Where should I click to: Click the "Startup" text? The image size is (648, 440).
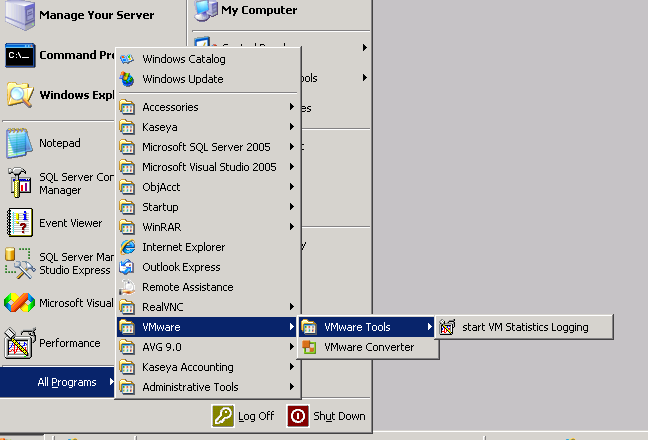tap(160, 207)
